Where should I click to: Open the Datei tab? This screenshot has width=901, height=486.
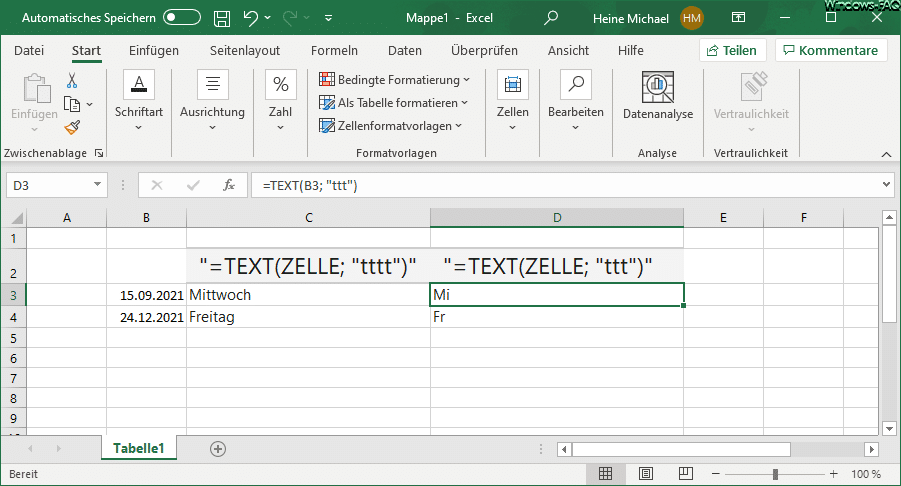pyautogui.click(x=29, y=51)
